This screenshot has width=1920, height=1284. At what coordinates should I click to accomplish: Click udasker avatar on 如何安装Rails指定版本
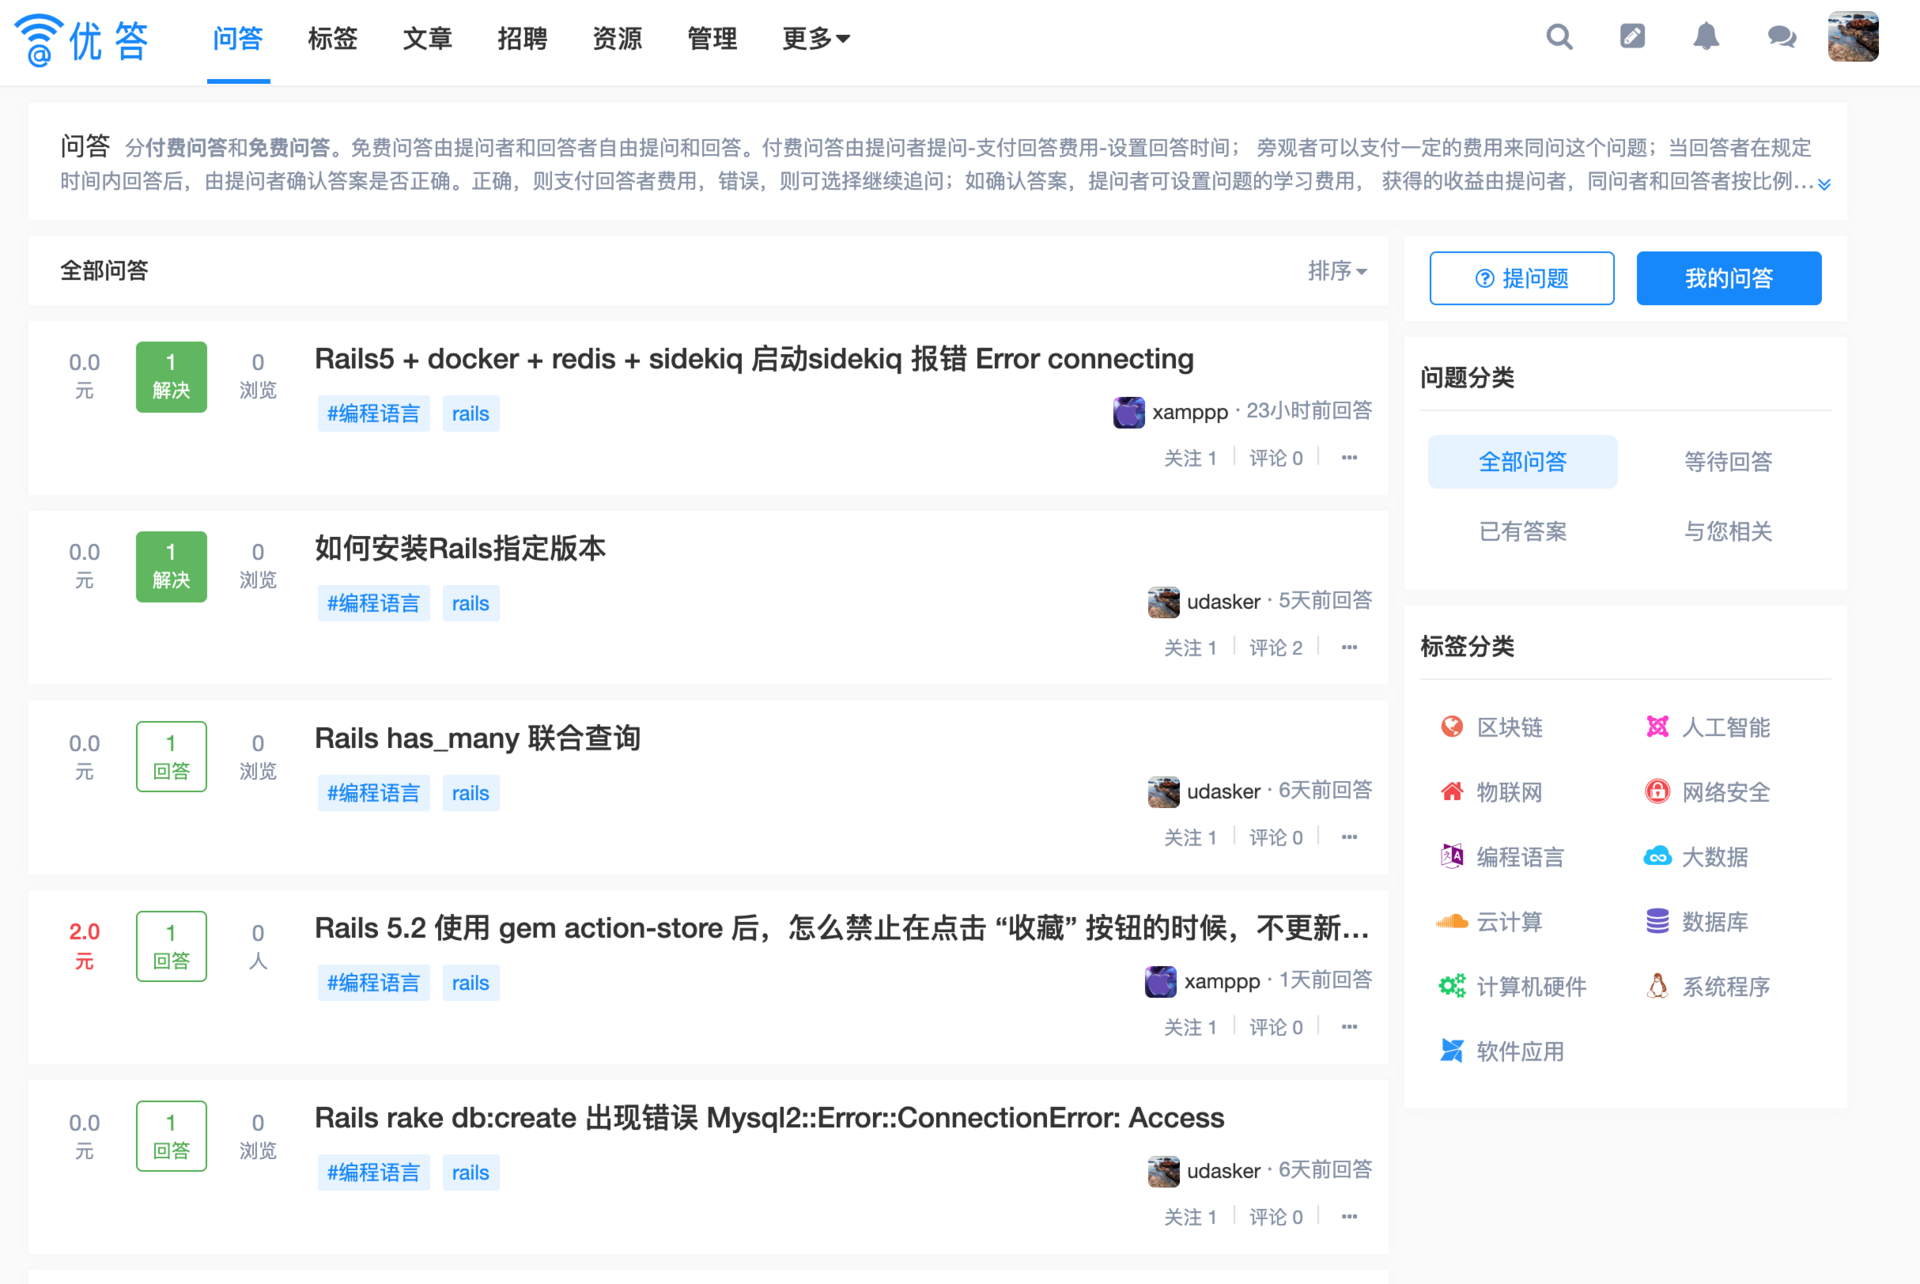[1164, 602]
